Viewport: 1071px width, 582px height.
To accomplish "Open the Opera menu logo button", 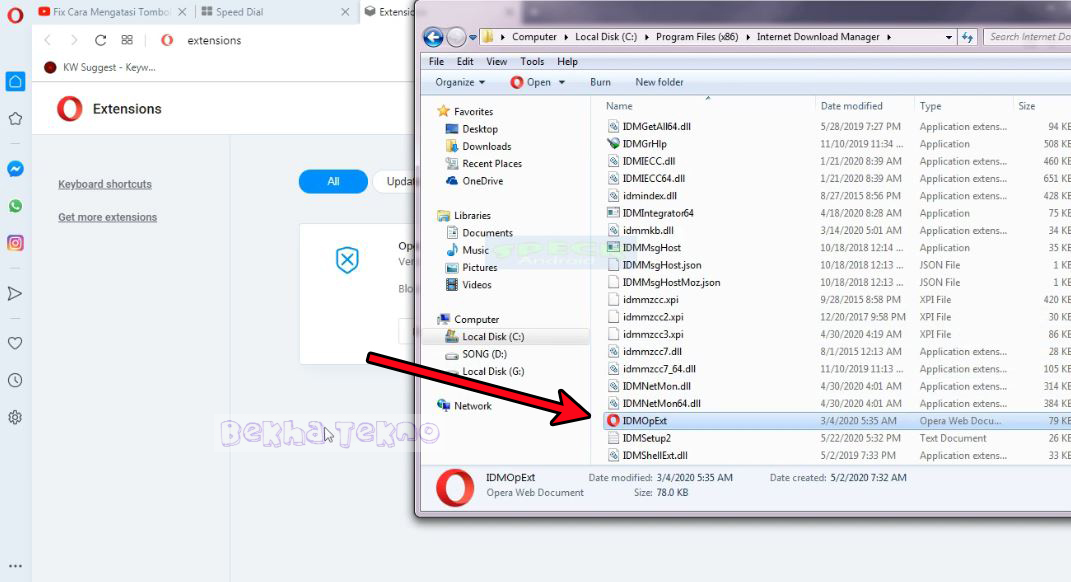I will [x=15, y=15].
